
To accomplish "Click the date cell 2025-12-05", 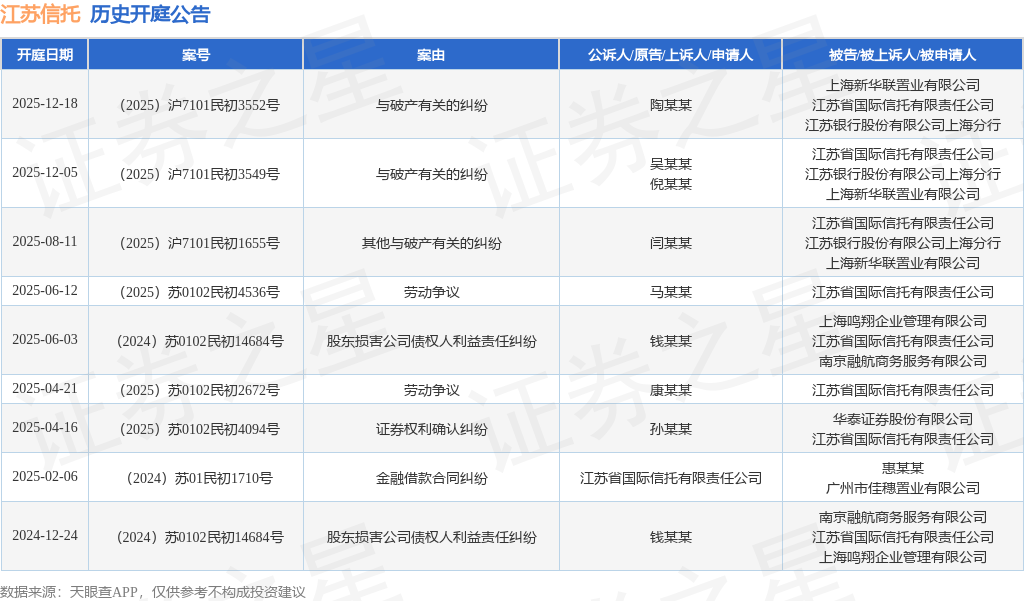I will tap(44, 172).
